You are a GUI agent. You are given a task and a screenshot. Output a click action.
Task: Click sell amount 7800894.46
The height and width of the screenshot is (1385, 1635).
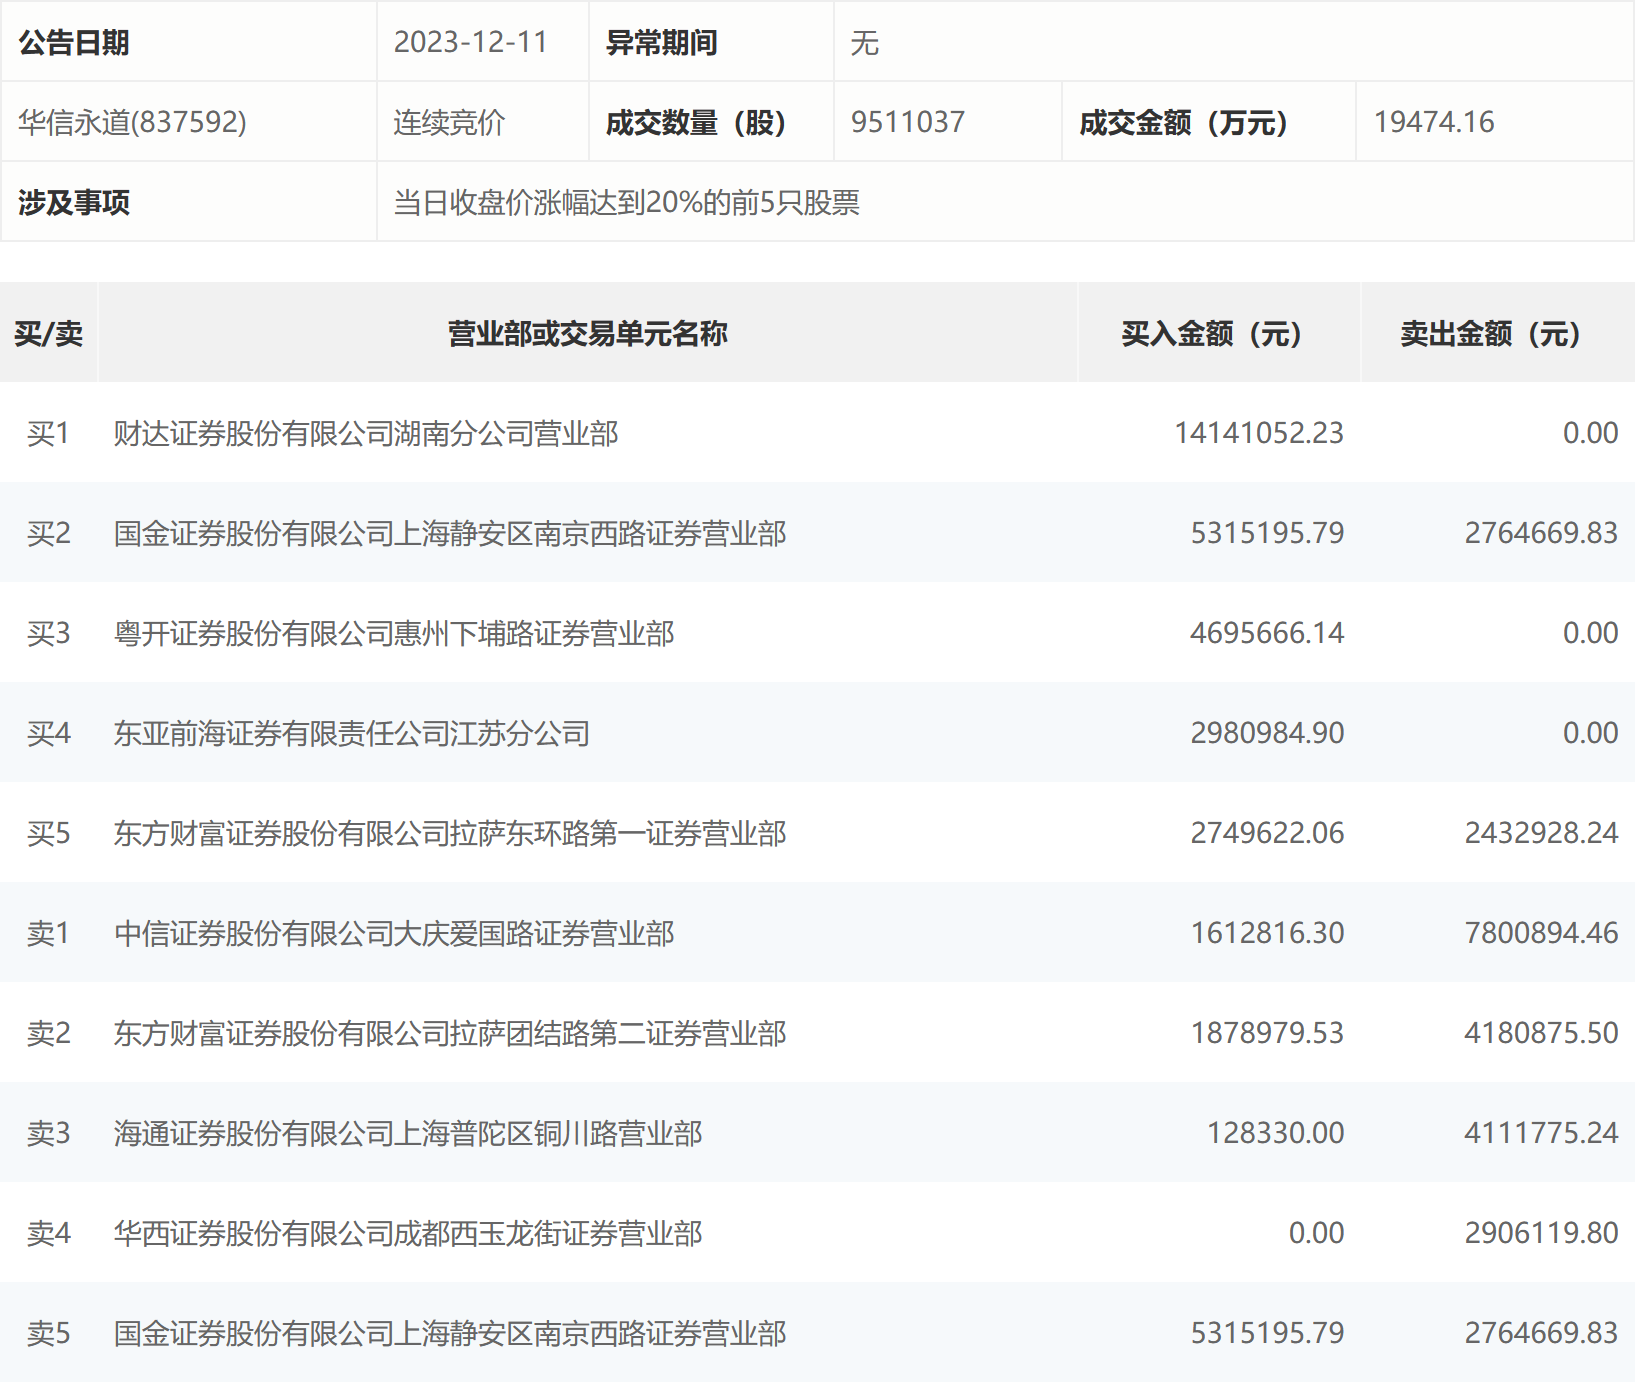(x=1541, y=933)
